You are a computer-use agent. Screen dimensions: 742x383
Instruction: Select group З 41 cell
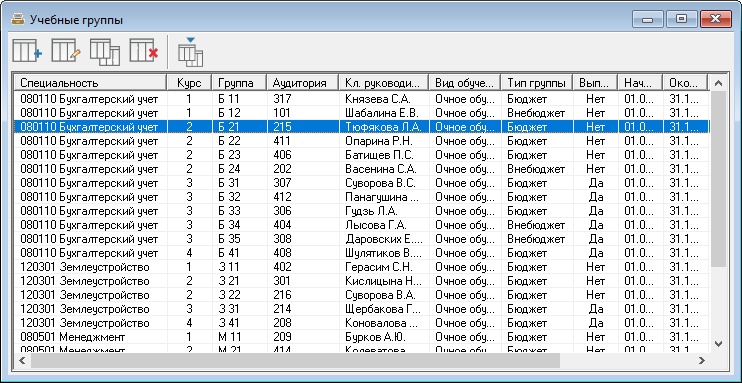click(x=239, y=323)
